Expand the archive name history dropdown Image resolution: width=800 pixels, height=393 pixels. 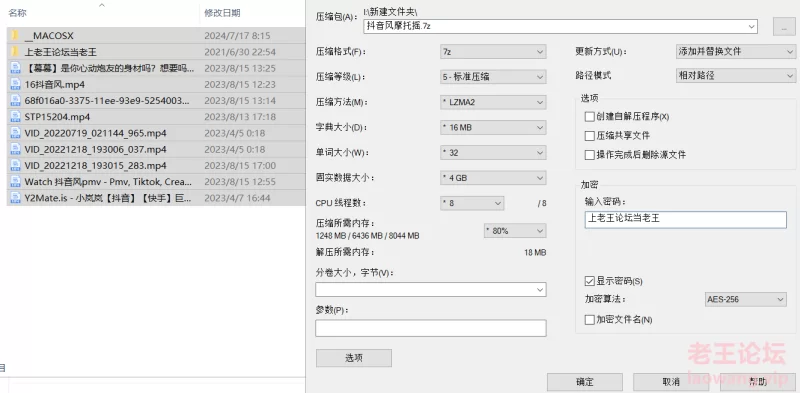point(752,26)
